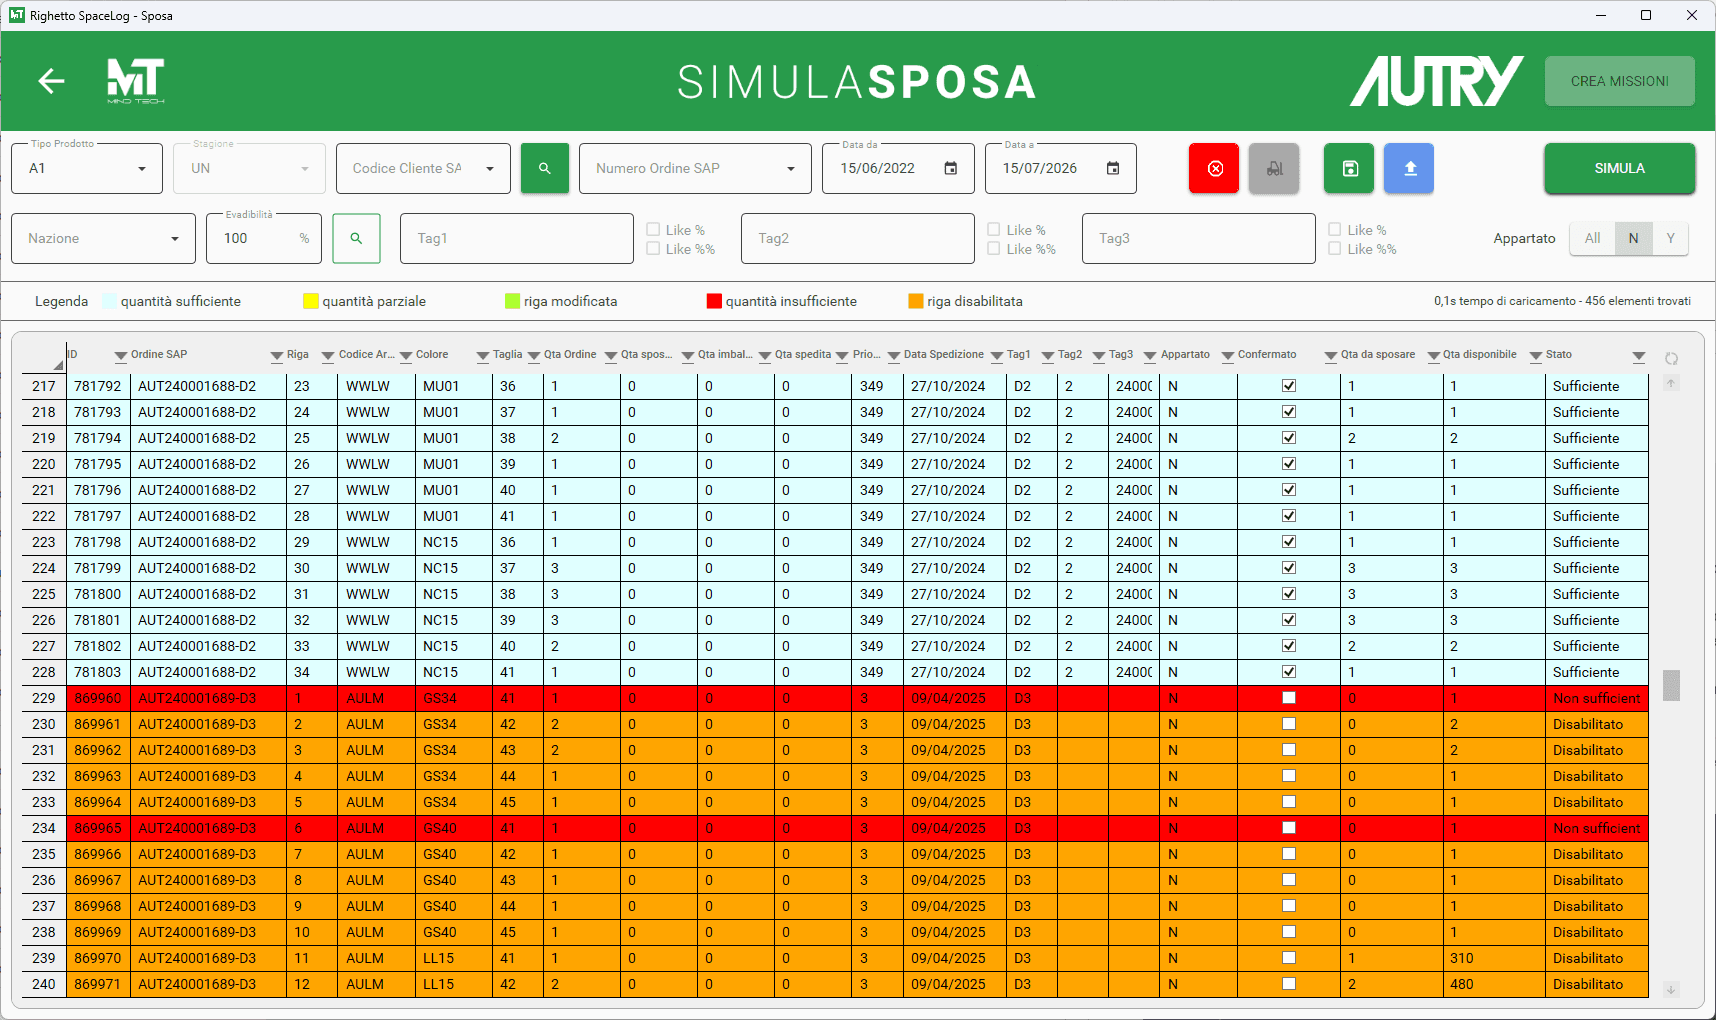Open the Confermato column filter icon
Viewport: 1716px width, 1020px height.
[1331, 356]
